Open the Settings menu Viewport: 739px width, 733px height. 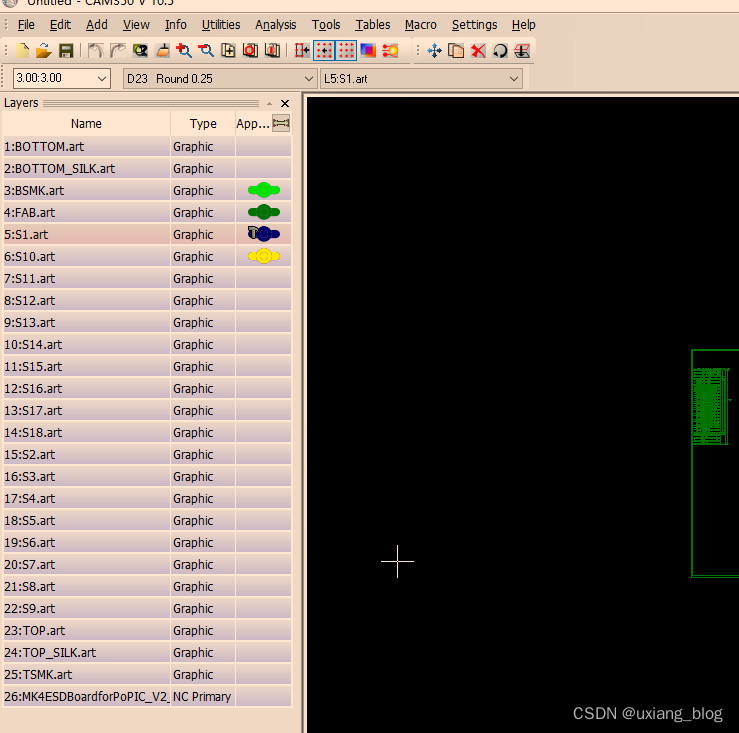pos(474,25)
